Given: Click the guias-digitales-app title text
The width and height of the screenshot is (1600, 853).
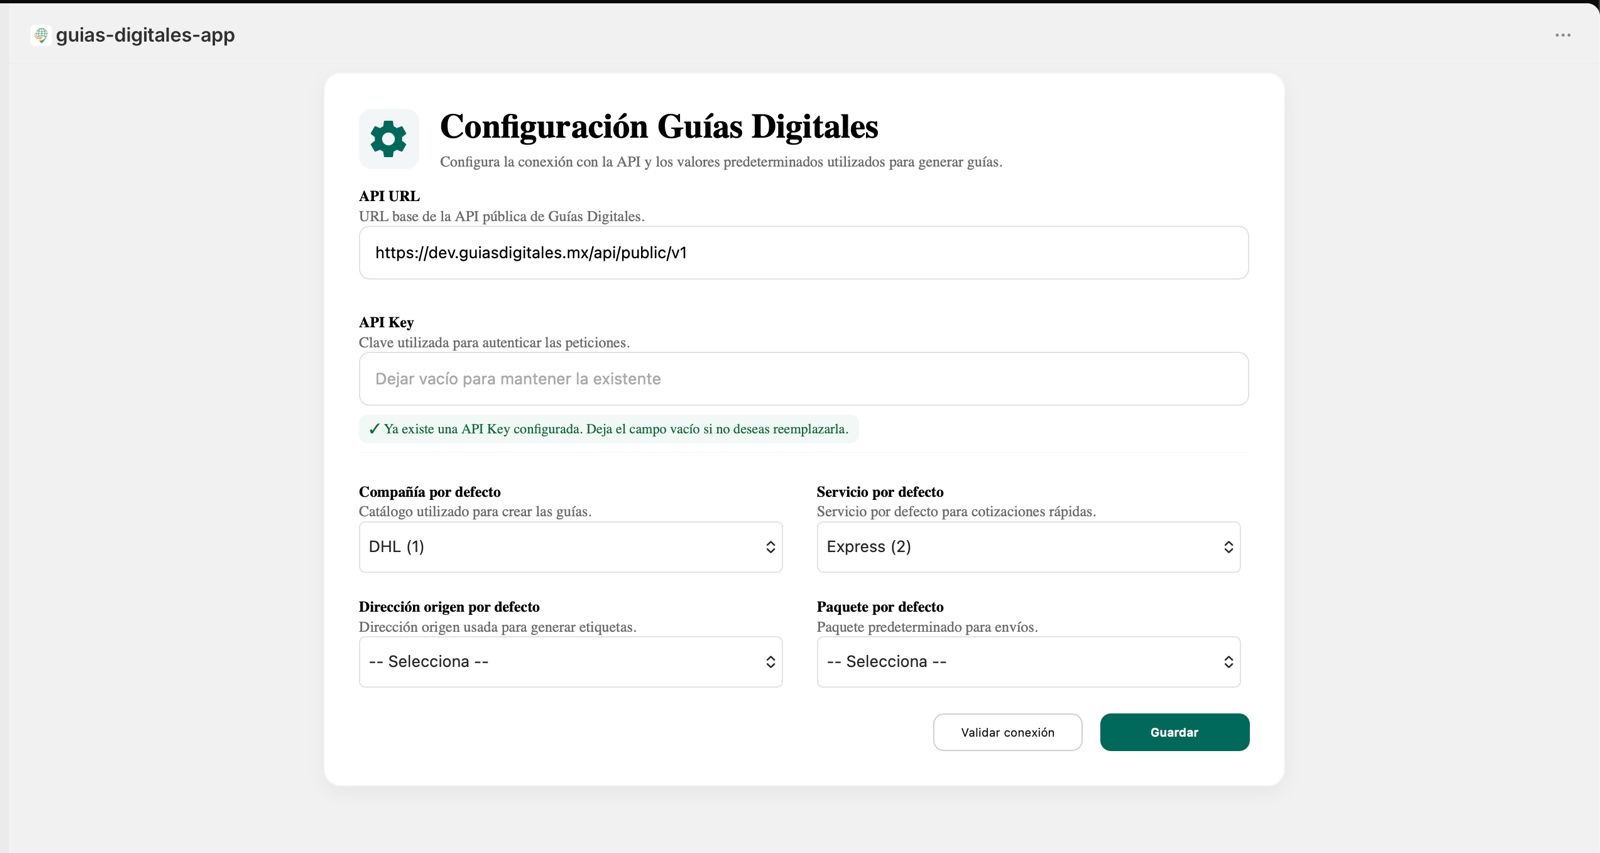Looking at the screenshot, I should click(x=145, y=35).
